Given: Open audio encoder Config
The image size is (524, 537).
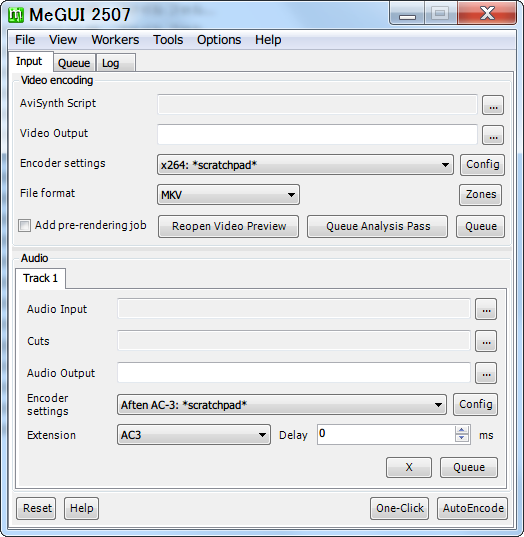Looking at the screenshot, I should (x=475, y=404).
